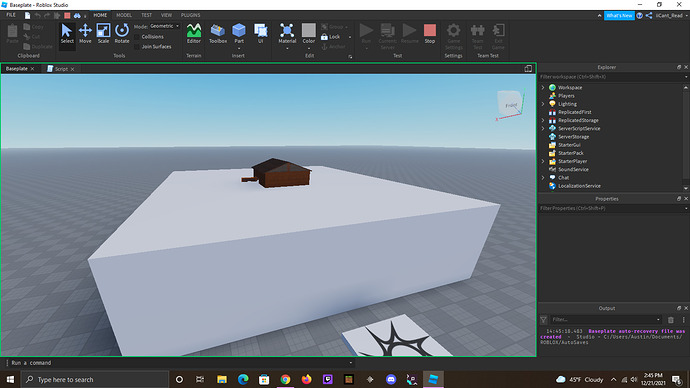This screenshot has height=388, width=690.
Task: Switch to the MODEL ribbon tab
Action: tap(124, 15)
